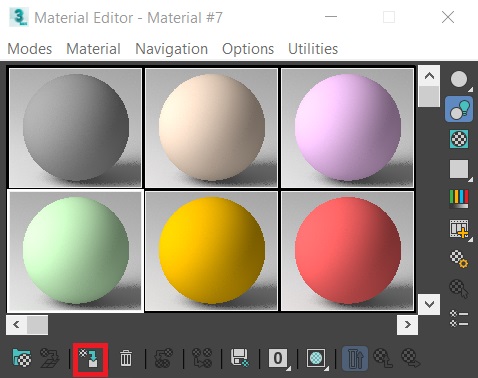Click Put Material to Scene icon
The image size is (478, 378).
(x=50, y=358)
